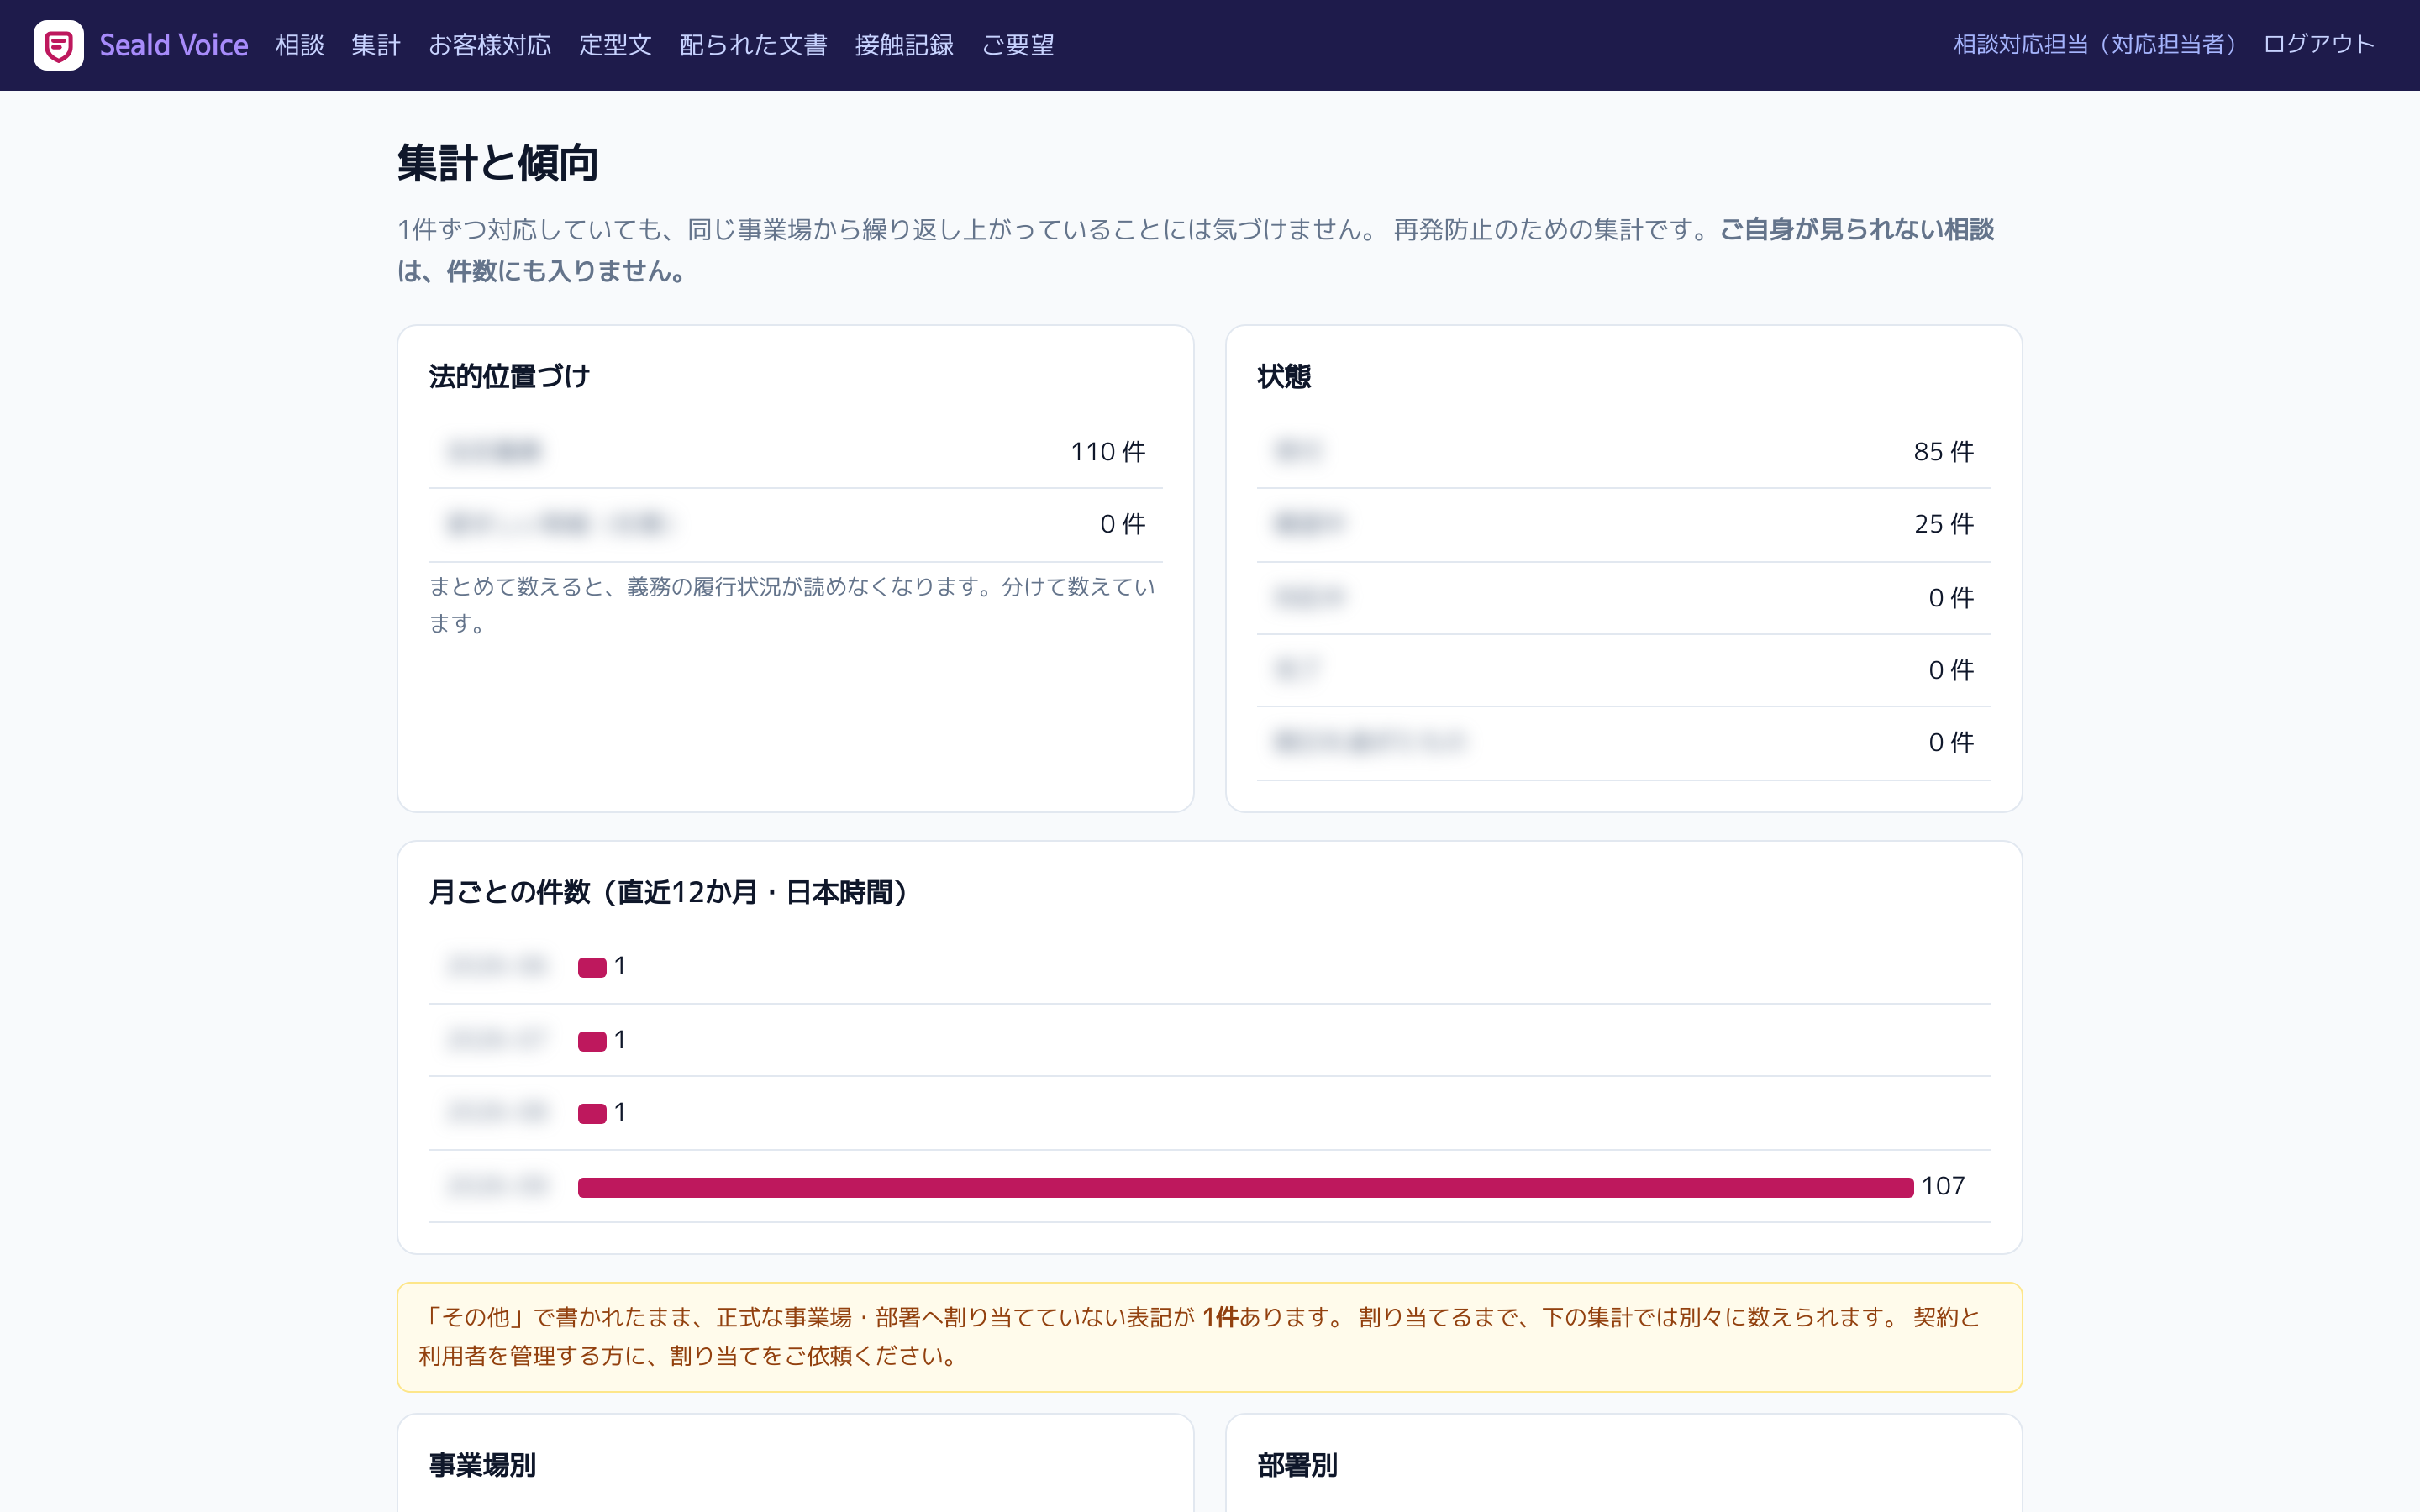
Task: Click the 85 件 value in 状態 card
Action: click(x=1944, y=452)
